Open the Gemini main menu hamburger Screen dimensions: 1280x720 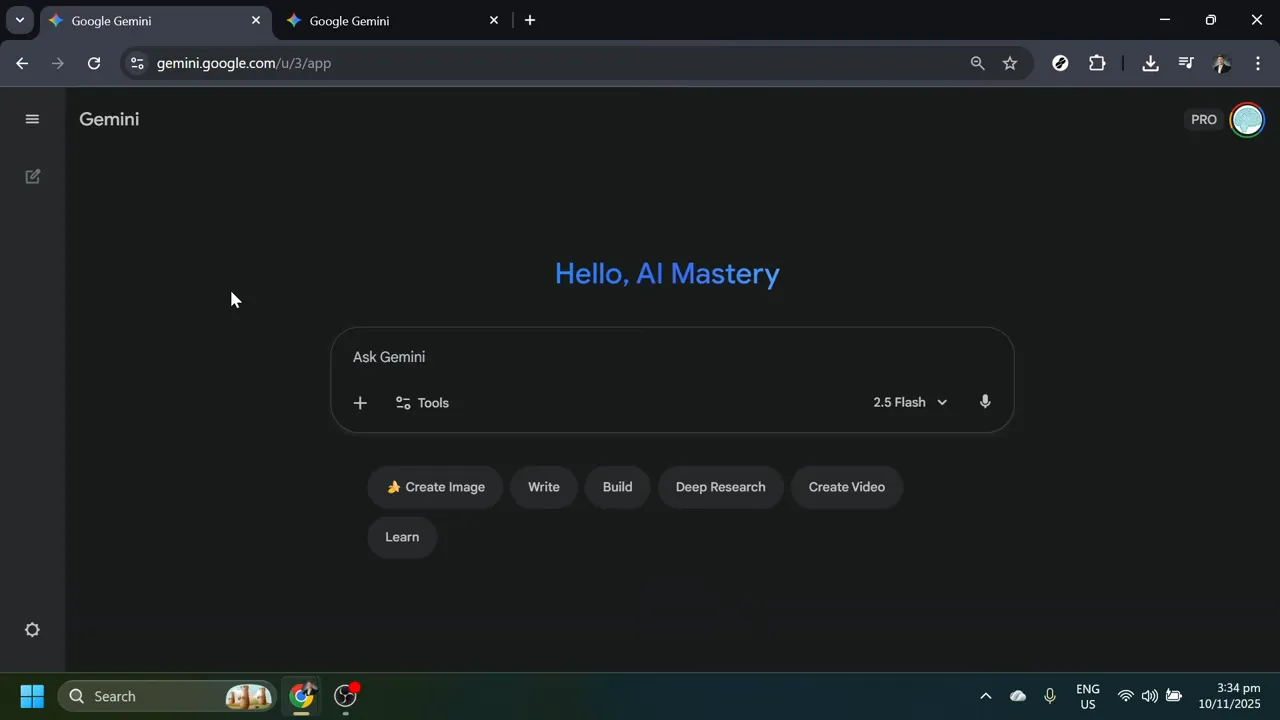32,119
